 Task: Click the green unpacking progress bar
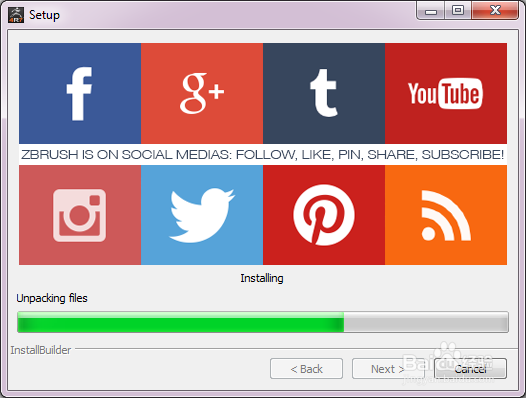[x=263, y=322]
